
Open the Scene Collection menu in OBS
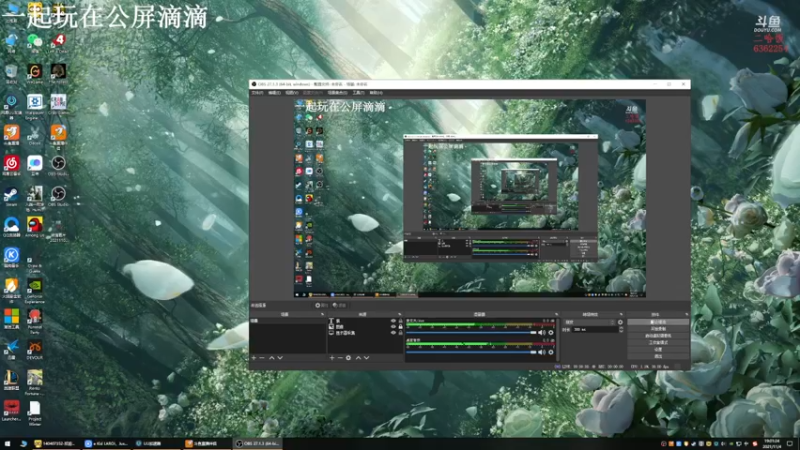[337, 93]
